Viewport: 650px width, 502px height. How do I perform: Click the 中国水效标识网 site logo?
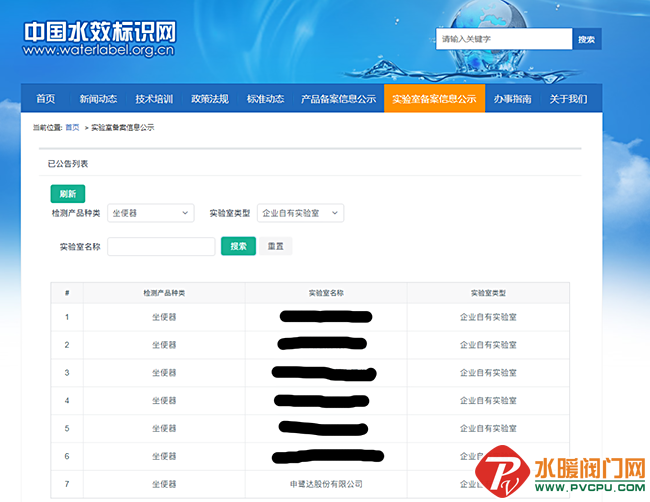[x=99, y=39]
